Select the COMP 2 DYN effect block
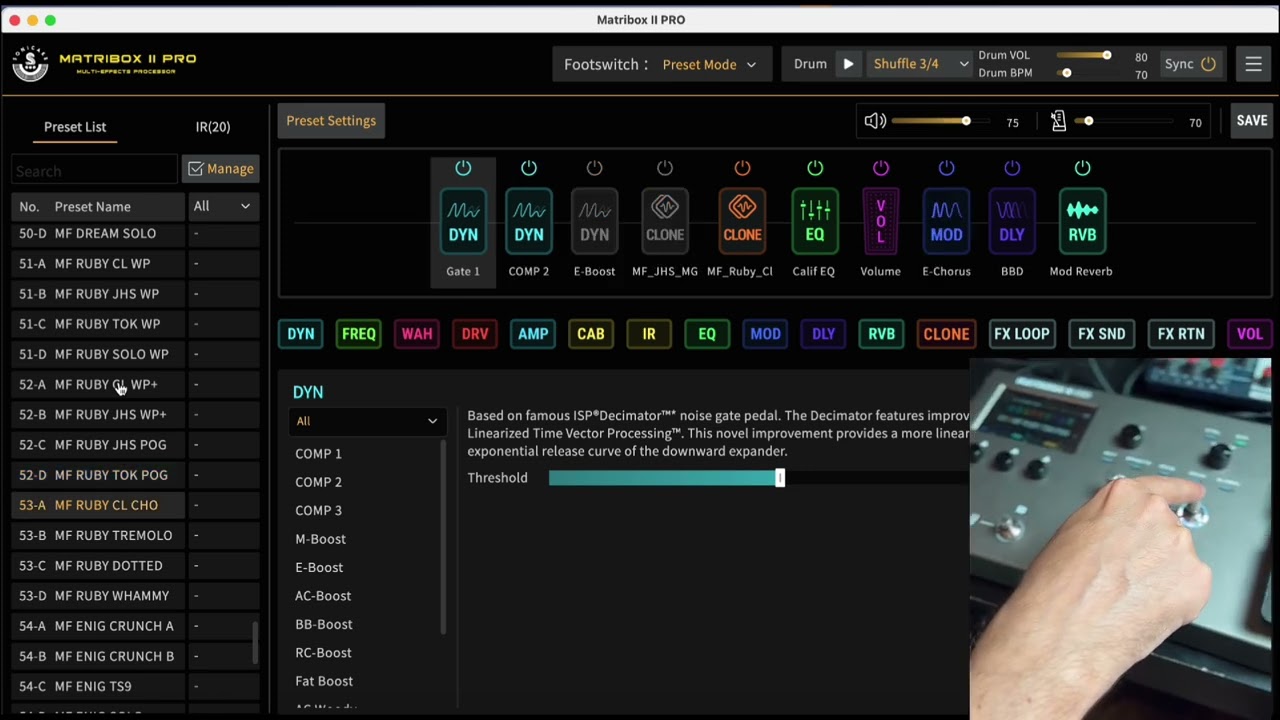This screenshot has width=1280, height=720. pyautogui.click(x=529, y=222)
